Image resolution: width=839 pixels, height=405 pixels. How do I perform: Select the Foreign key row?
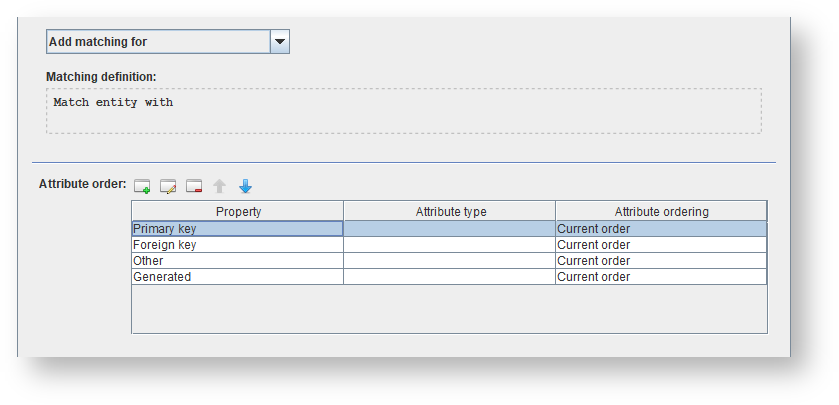[237, 245]
